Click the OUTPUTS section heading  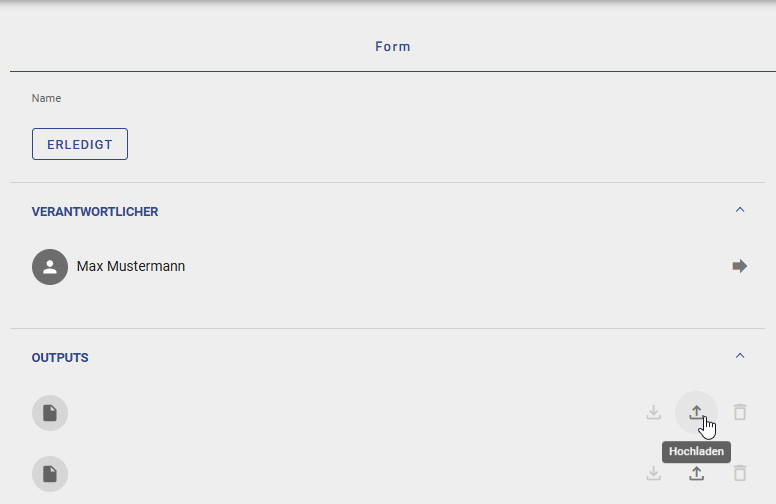tap(60, 358)
